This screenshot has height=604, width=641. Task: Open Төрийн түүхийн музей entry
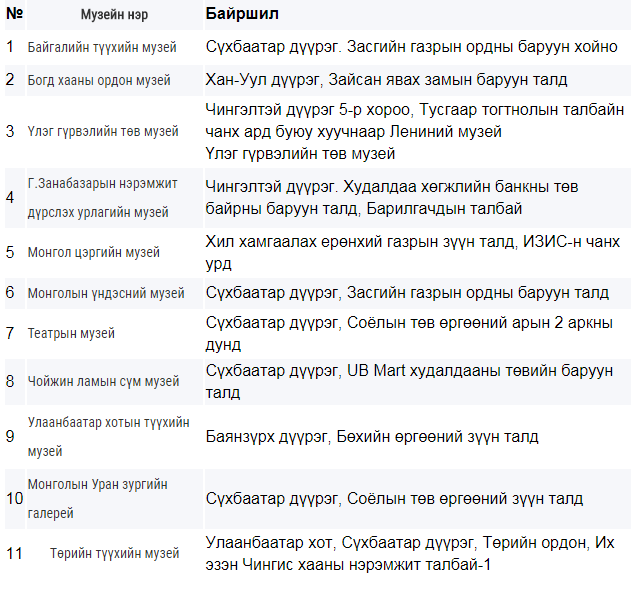[x=114, y=553]
